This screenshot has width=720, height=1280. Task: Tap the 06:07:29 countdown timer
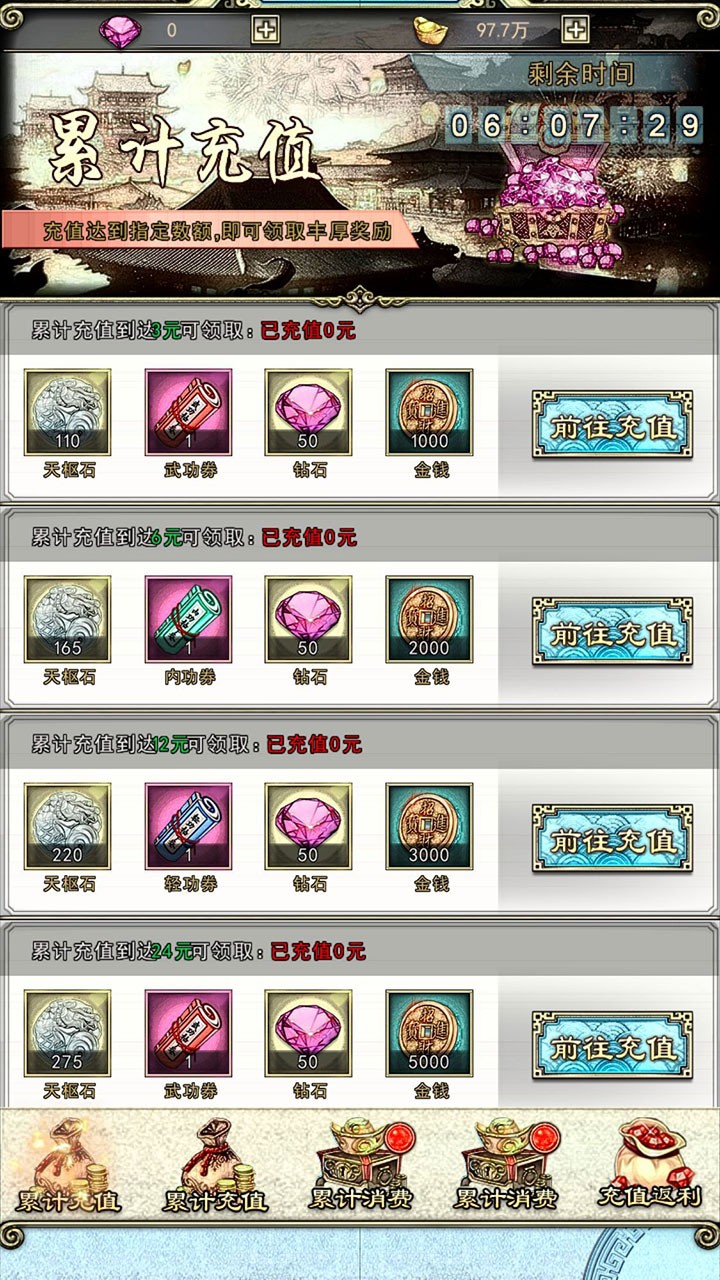click(x=575, y=125)
